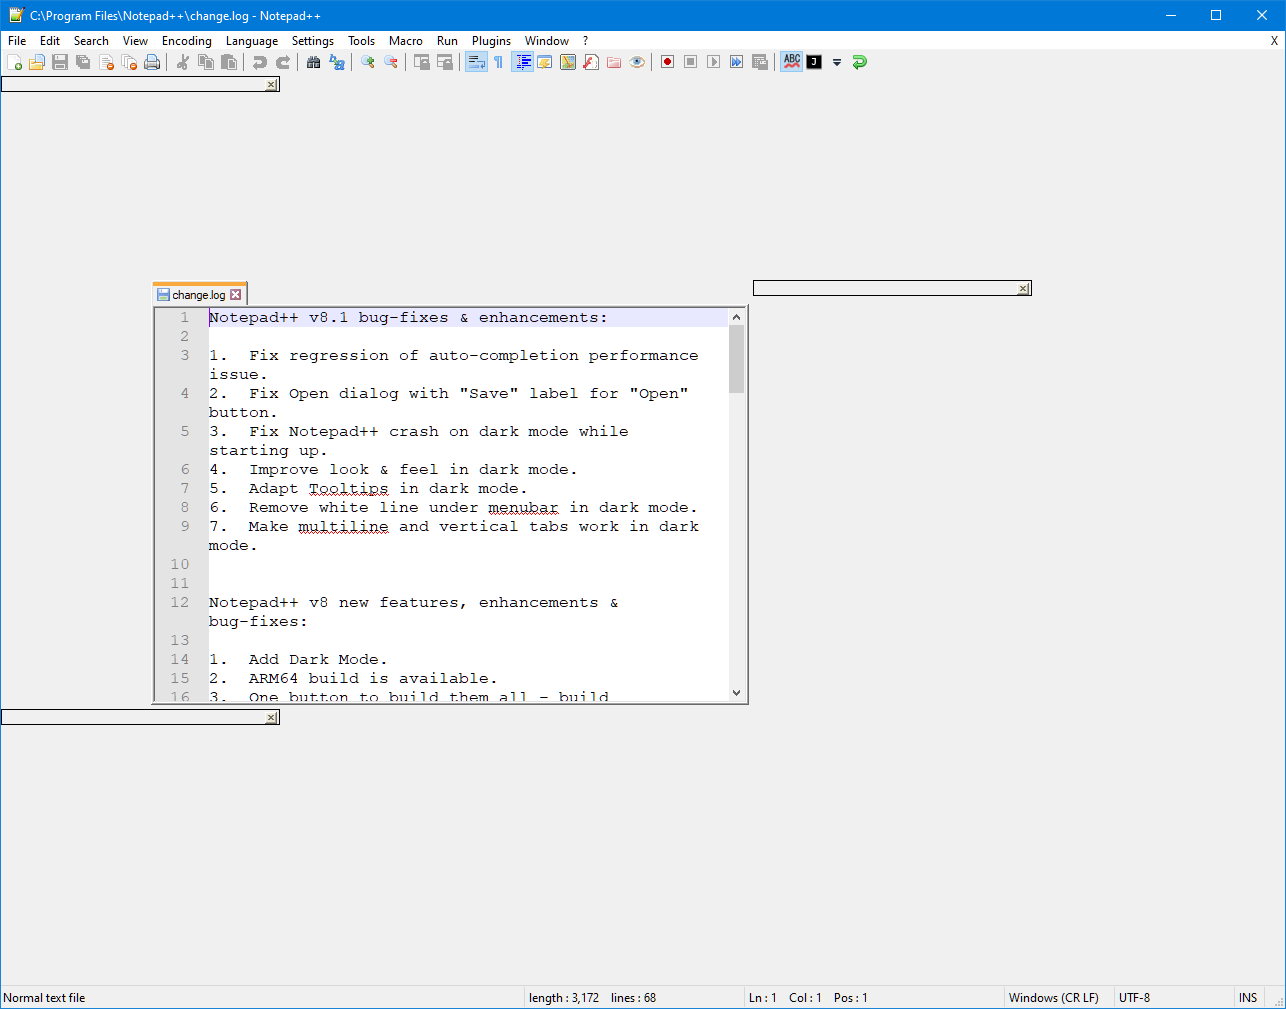Viewport: 1286px width, 1009px height.
Task: Open Find with the binoculars icon
Action: [314, 62]
